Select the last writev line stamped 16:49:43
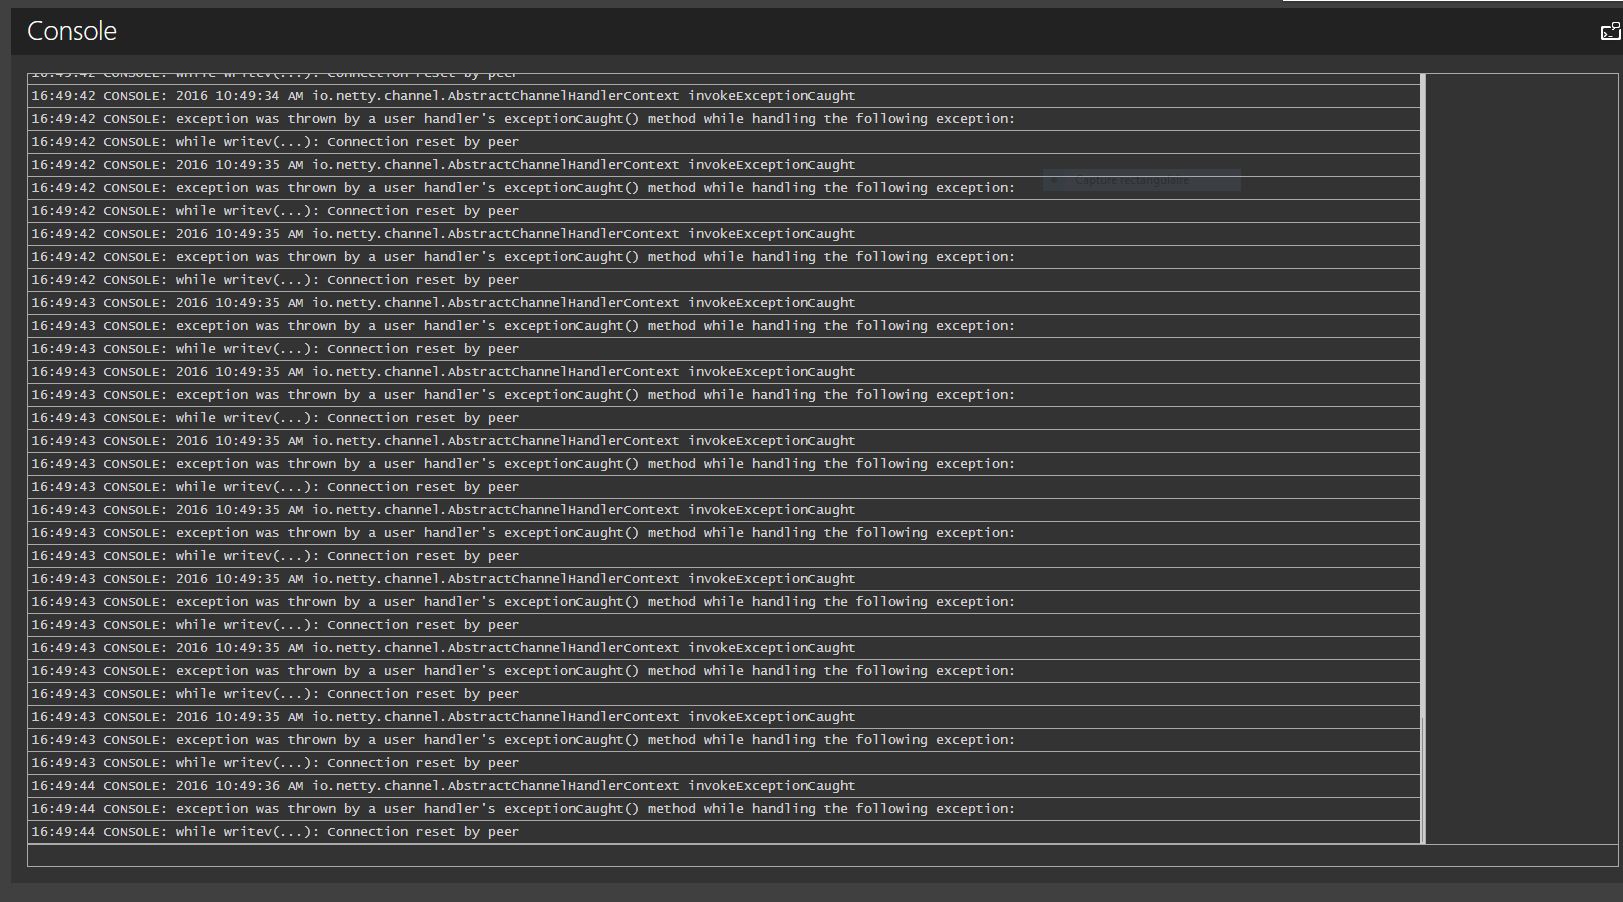The width and height of the screenshot is (1623, 902). point(724,763)
